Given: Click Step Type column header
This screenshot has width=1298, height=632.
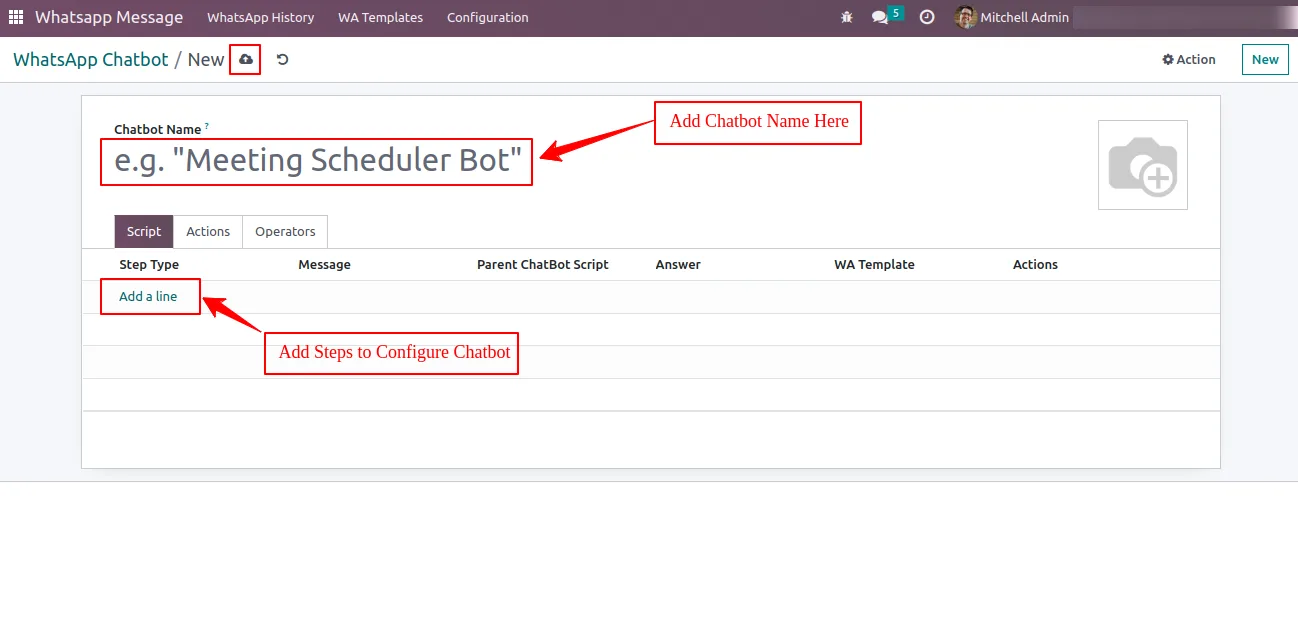Looking at the screenshot, I should tap(149, 265).
